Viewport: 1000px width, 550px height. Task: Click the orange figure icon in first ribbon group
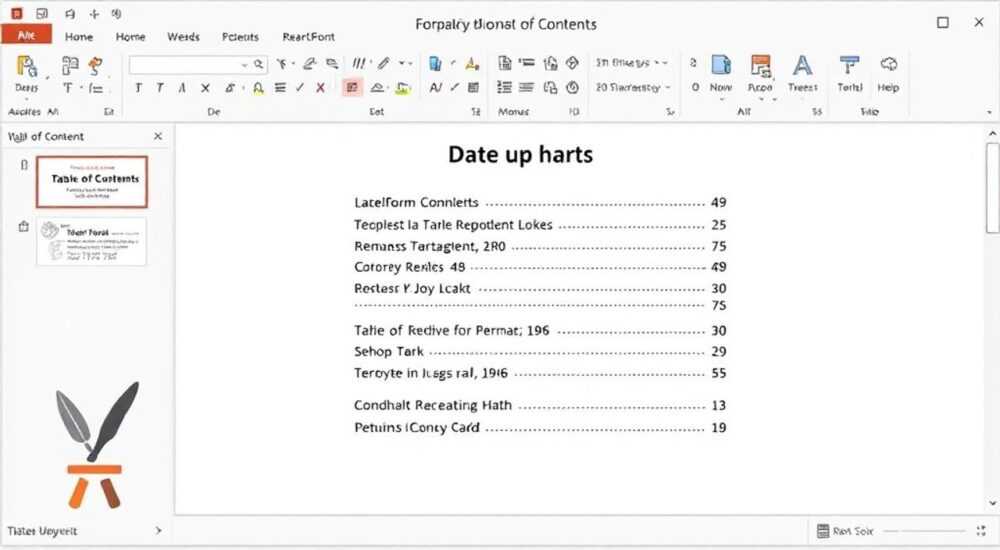[96, 66]
